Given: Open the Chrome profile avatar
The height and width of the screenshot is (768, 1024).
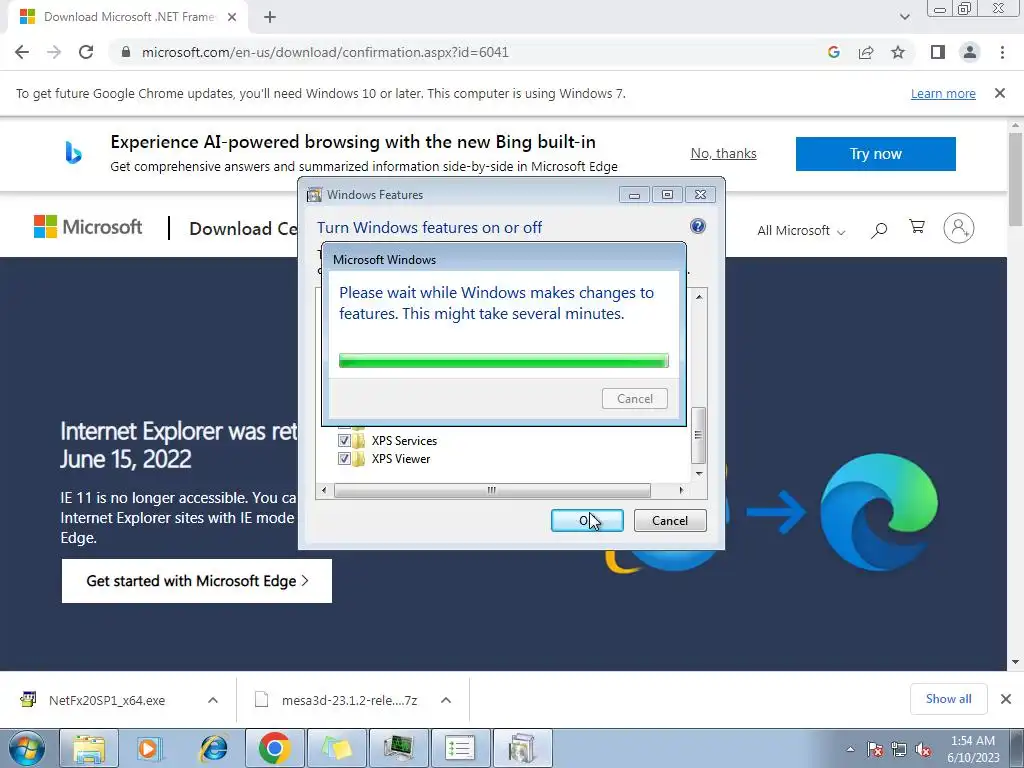Looking at the screenshot, I should 970,52.
